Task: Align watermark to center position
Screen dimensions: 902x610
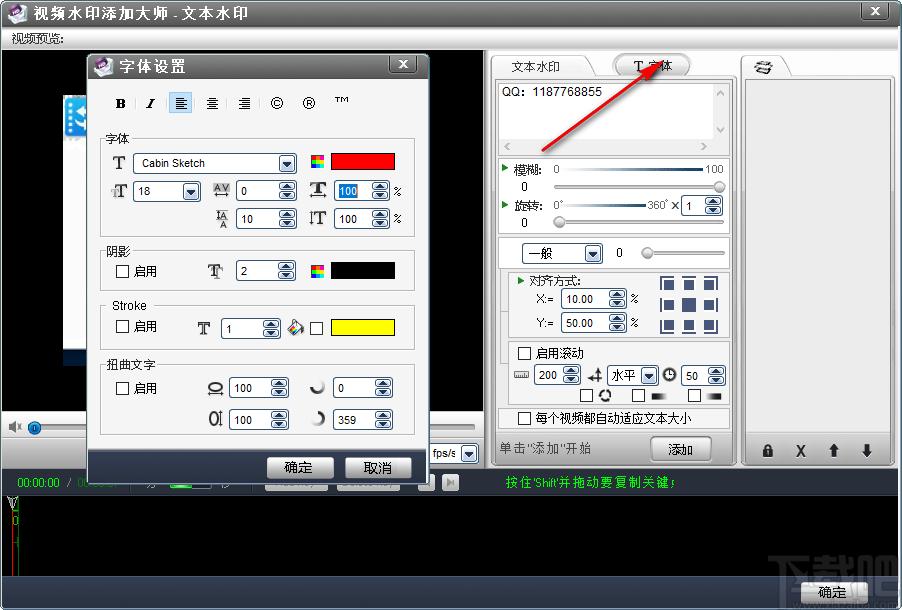Action: 689,305
